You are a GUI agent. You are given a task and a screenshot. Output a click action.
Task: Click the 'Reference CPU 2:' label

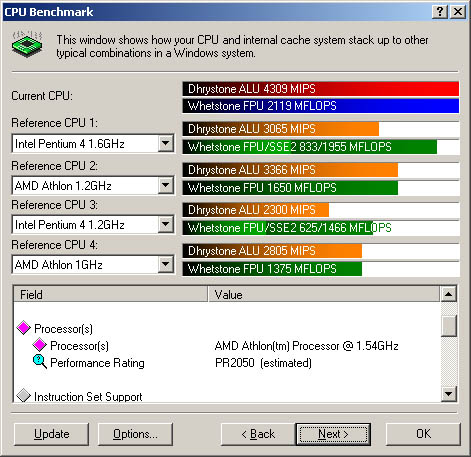coord(55,166)
